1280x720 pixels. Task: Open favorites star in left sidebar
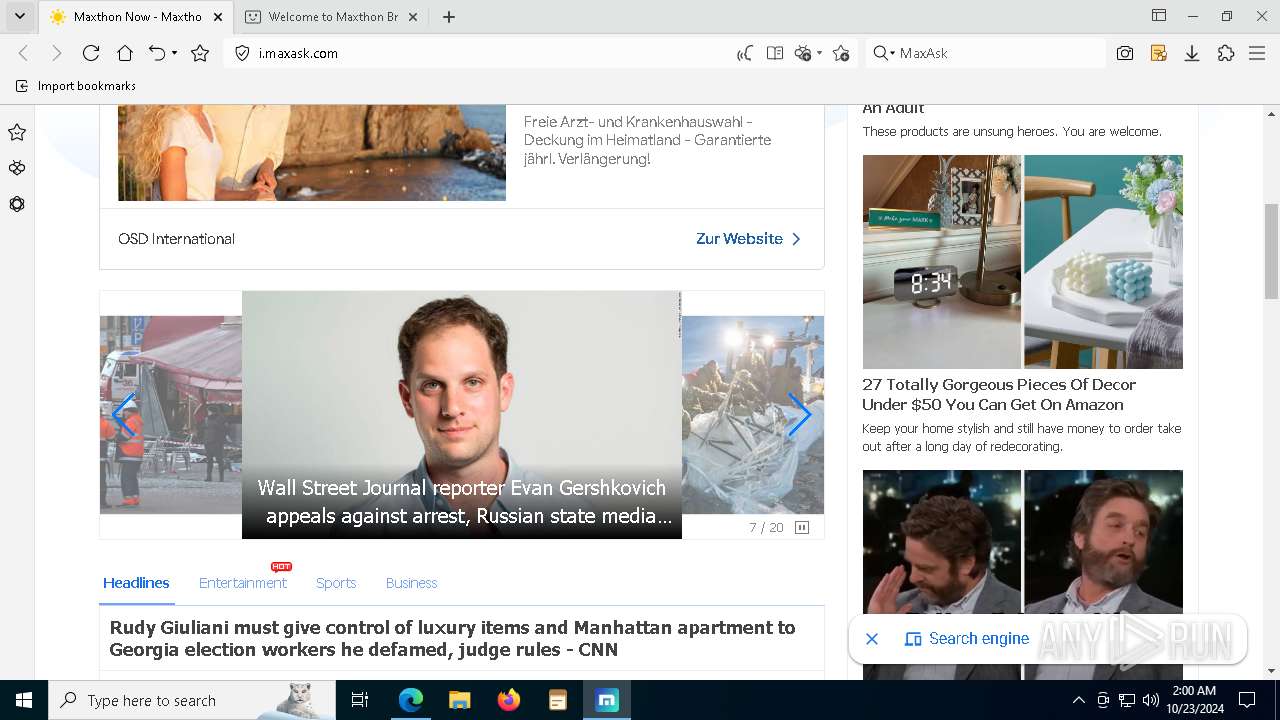(17, 132)
